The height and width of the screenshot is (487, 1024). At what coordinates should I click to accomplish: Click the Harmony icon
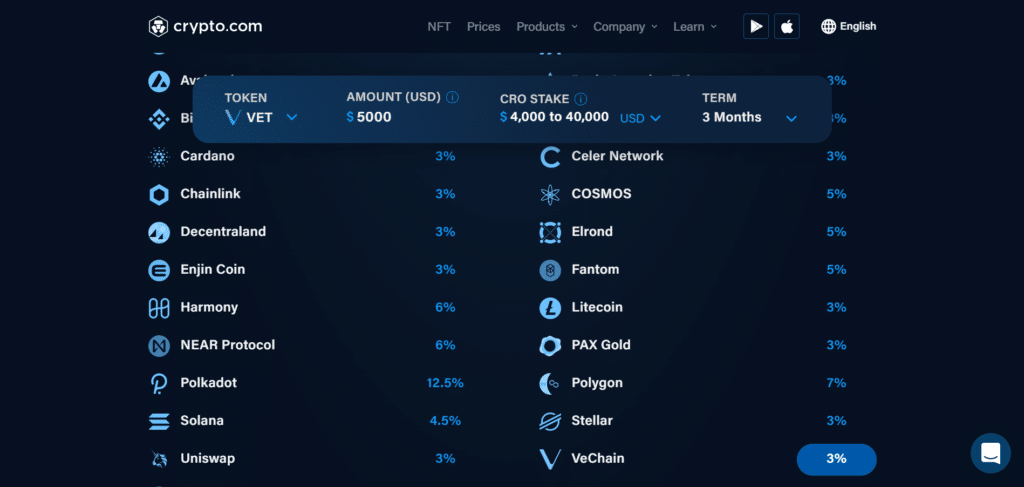(159, 307)
